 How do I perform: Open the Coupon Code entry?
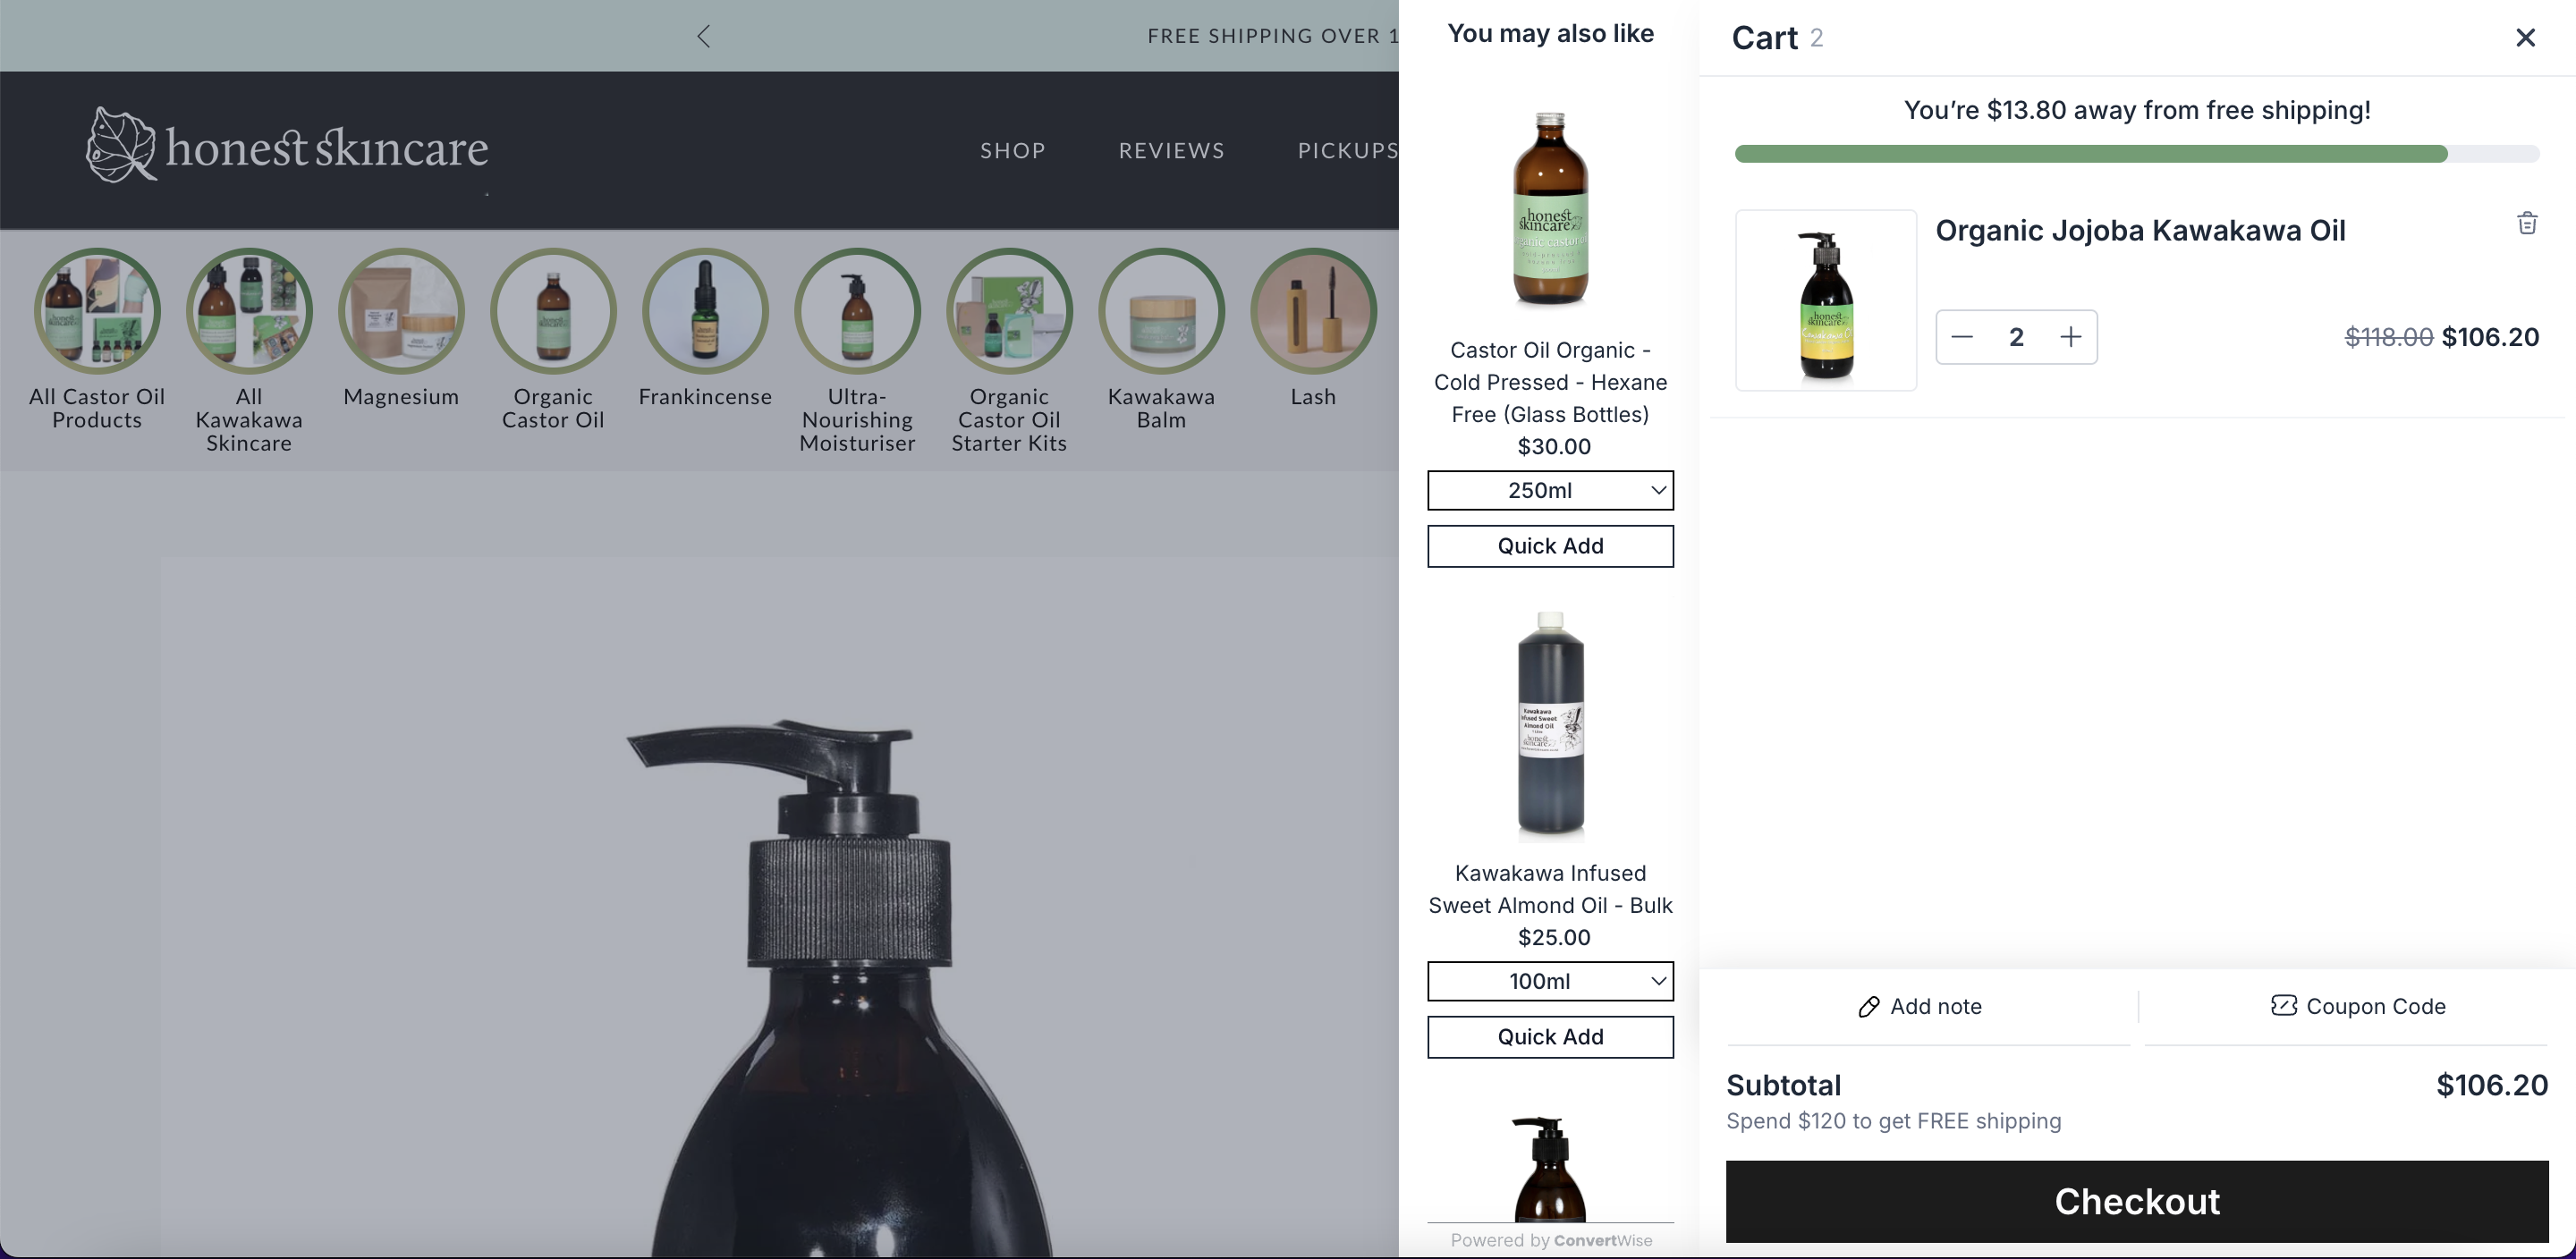pos(2358,1006)
